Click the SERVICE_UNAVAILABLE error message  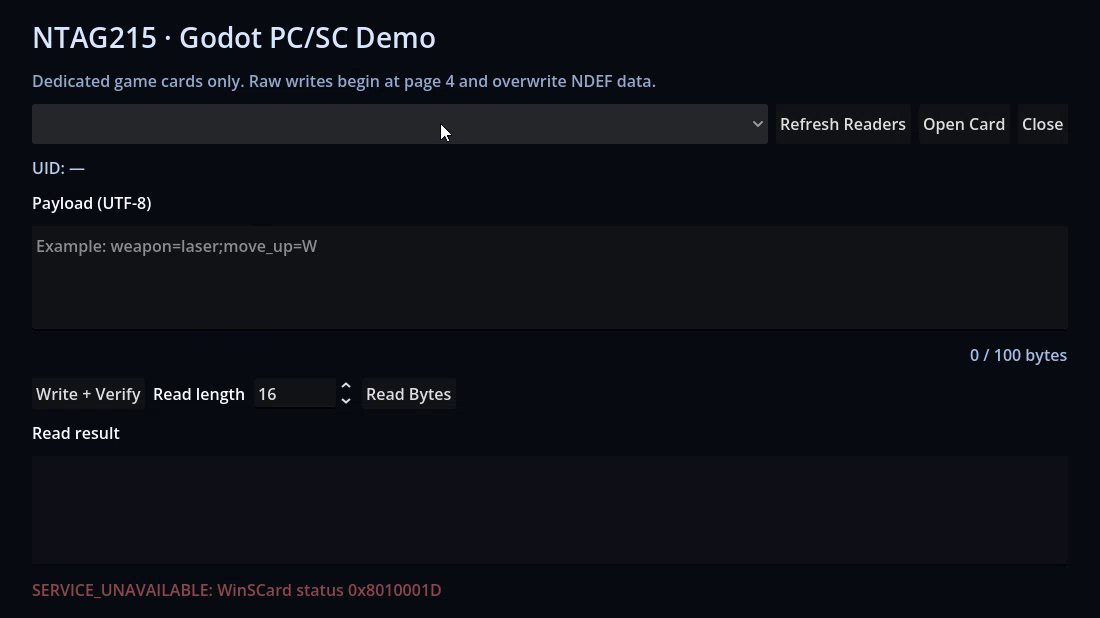pos(236,590)
